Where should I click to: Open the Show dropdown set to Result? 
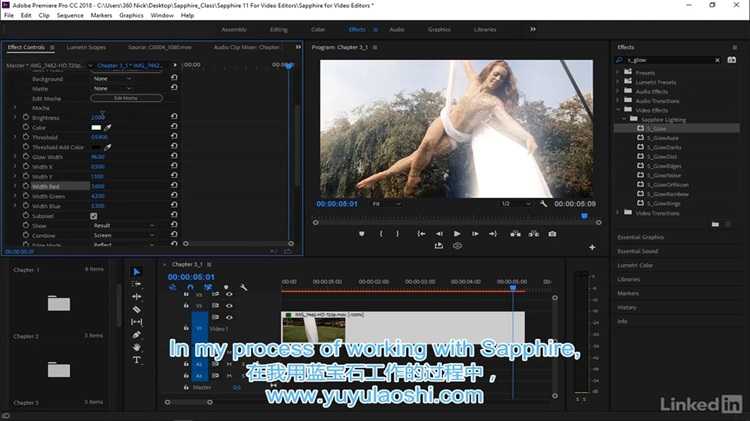(x=123, y=226)
